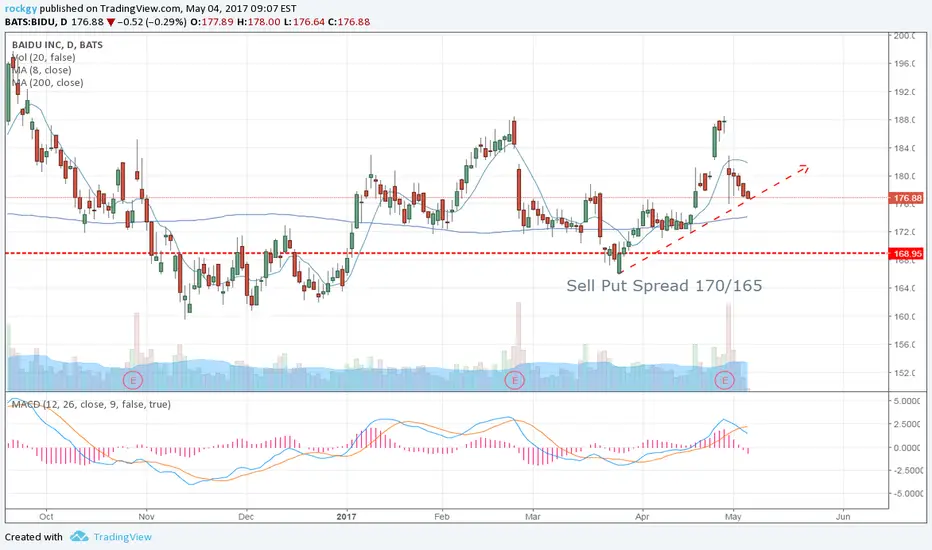Screen dimensions: 932x550
Task: Click the BATS:BIDU ticker symbol header
Action: (31, 22)
